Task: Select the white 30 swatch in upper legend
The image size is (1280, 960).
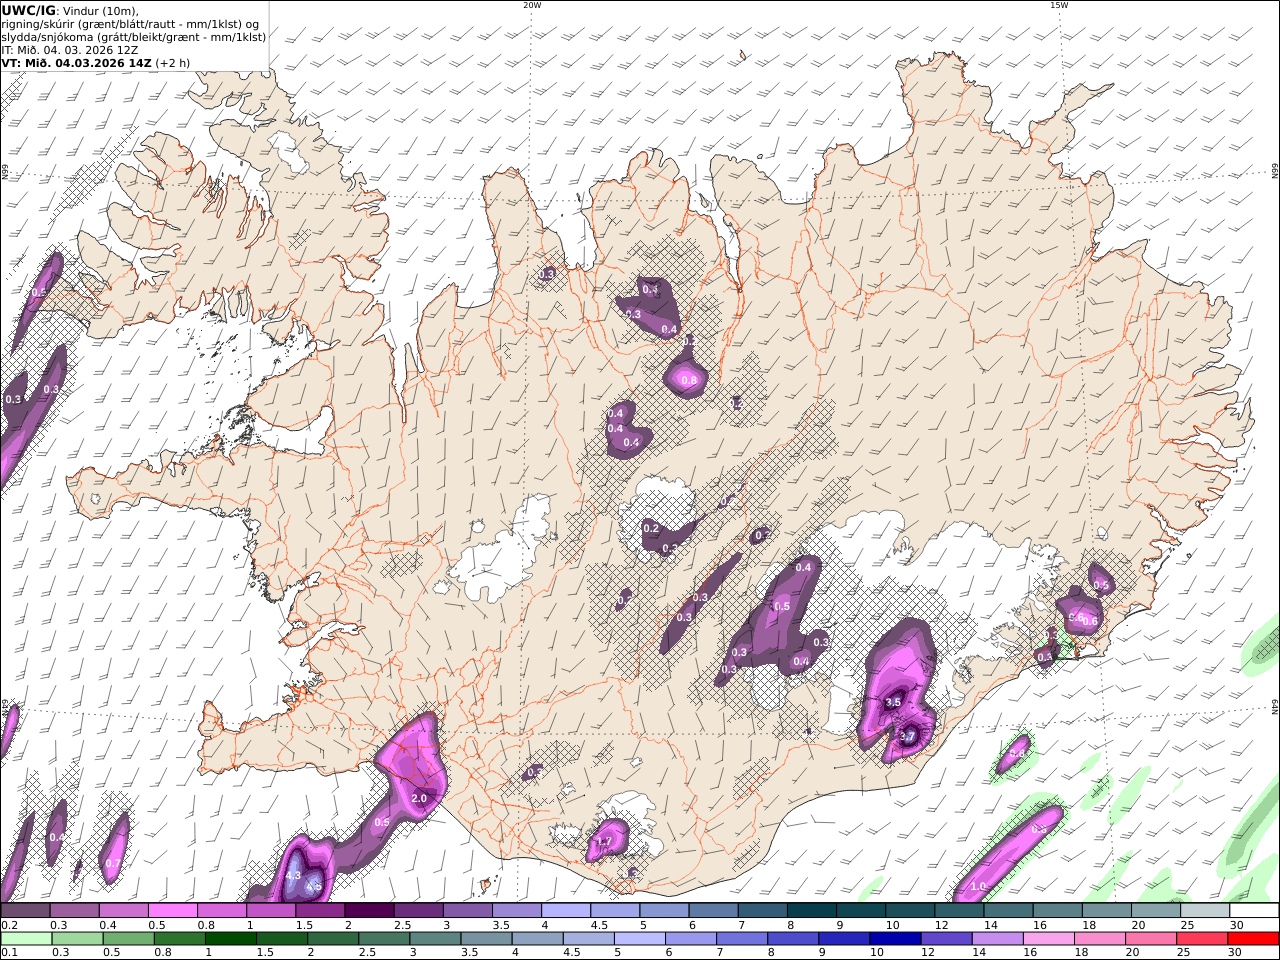Action: point(1252,911)
